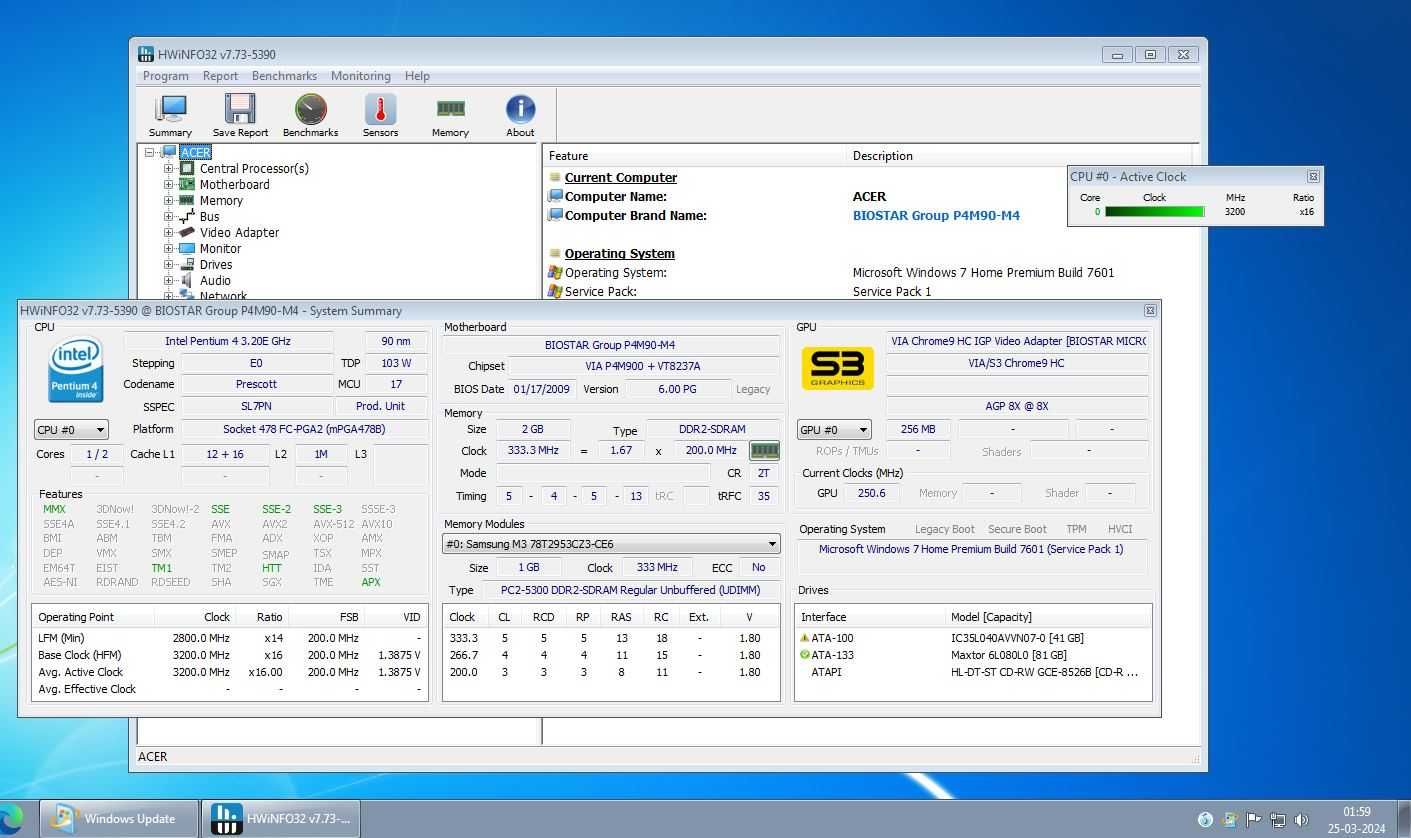Click the warning icon next to ATA-100
Viewport: 1411px width, 838px height.
[x=805, y=638]
